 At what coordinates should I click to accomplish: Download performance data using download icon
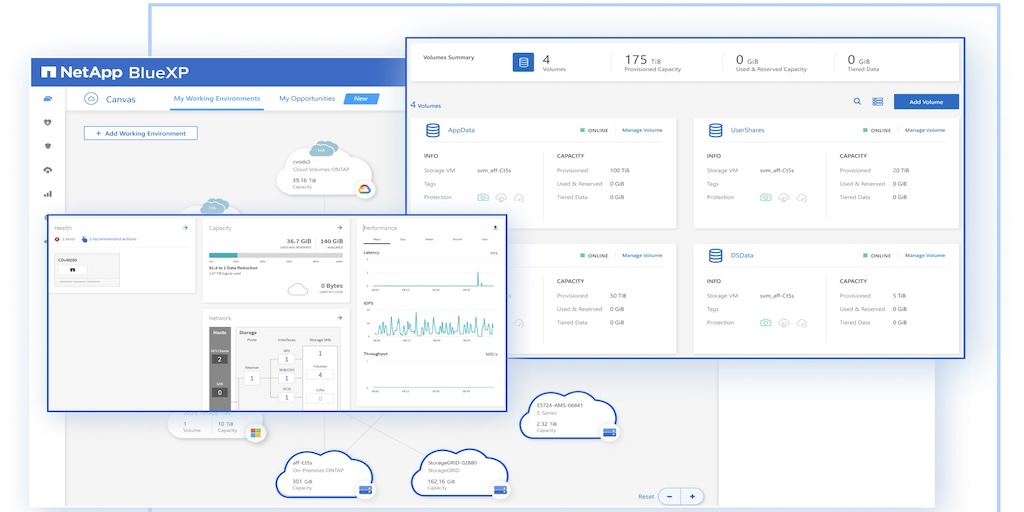tap(496, 228)
